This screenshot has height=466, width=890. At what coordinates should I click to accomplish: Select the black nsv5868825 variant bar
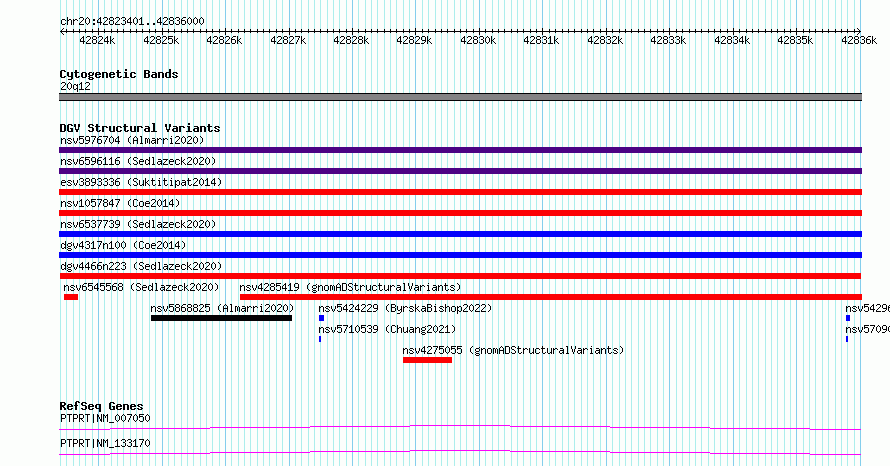pyautogui.click(x=221, y=318)
